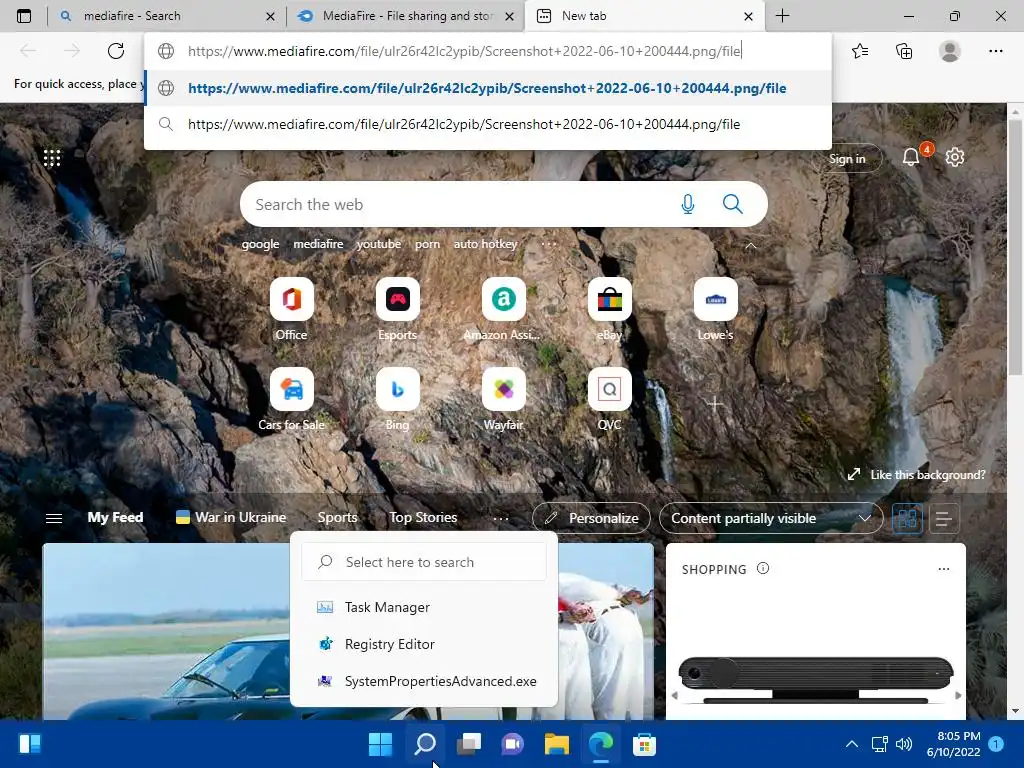Open the app launcher grid icon
1024x768 pixels.
coord(52,157)
